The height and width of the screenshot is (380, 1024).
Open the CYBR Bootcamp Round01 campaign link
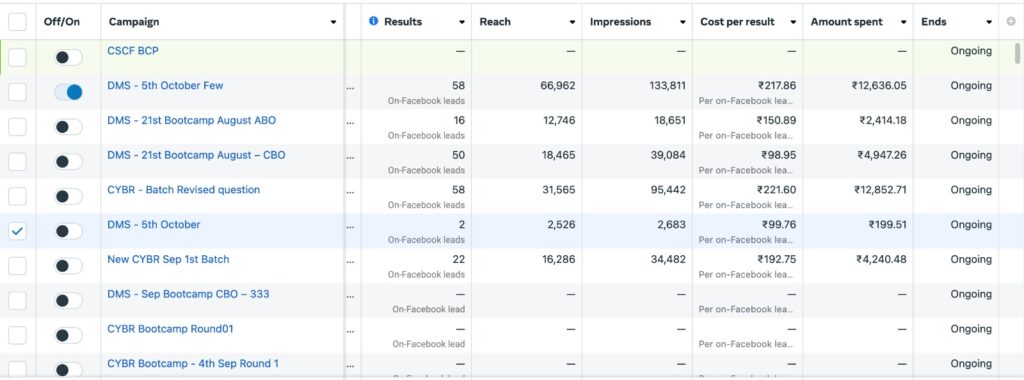(x=170, y=328)
